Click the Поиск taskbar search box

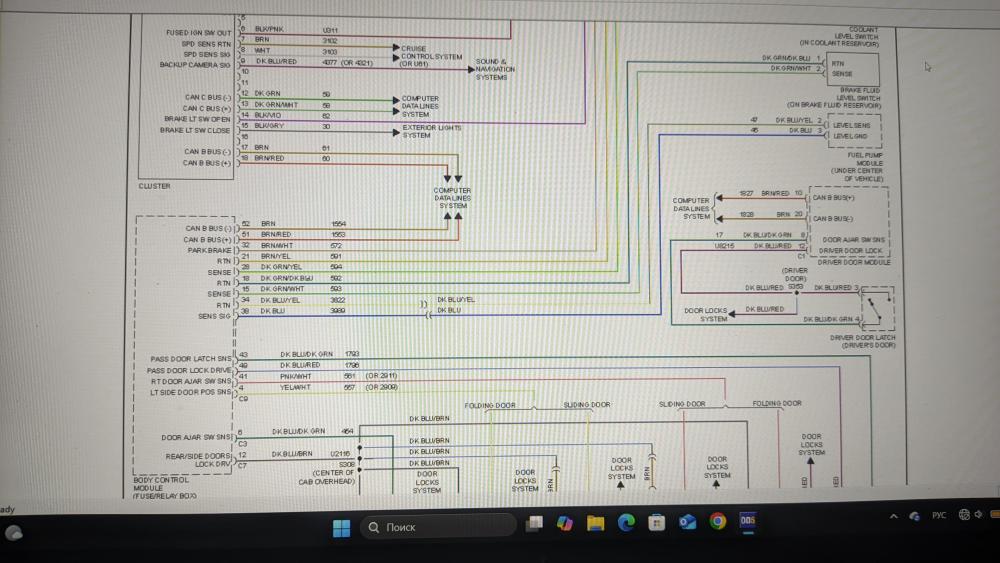[x=438, y=527]
